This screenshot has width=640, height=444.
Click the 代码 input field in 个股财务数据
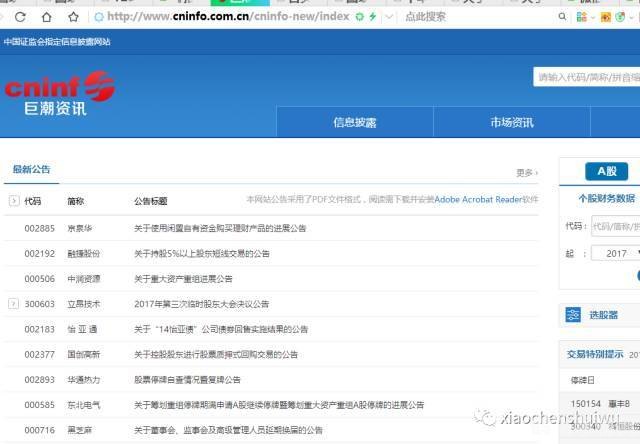tap(614, 226)
